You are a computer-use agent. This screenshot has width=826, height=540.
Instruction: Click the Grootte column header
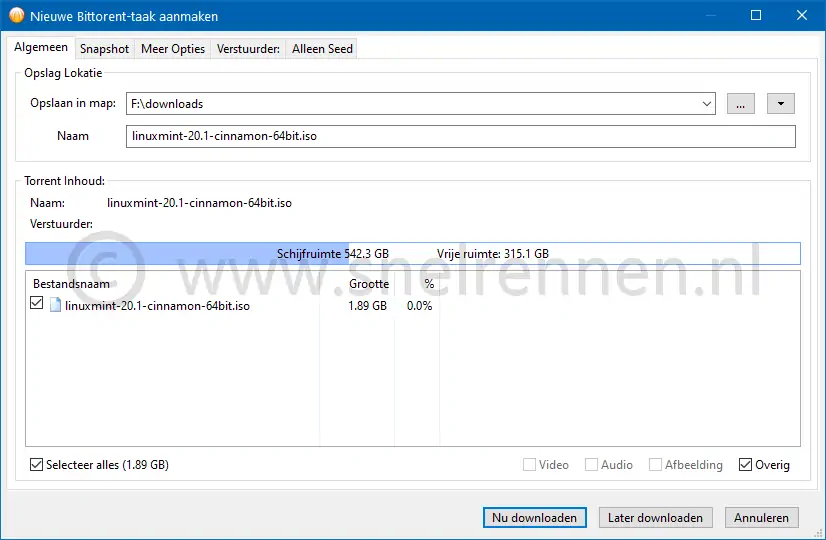[357, 284]
